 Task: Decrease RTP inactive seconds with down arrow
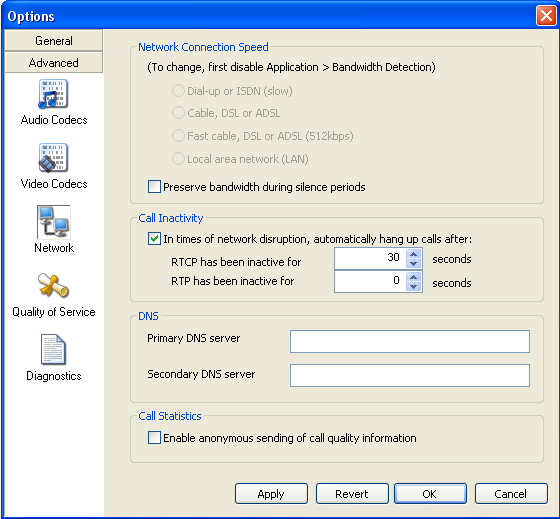pos(414,286)
